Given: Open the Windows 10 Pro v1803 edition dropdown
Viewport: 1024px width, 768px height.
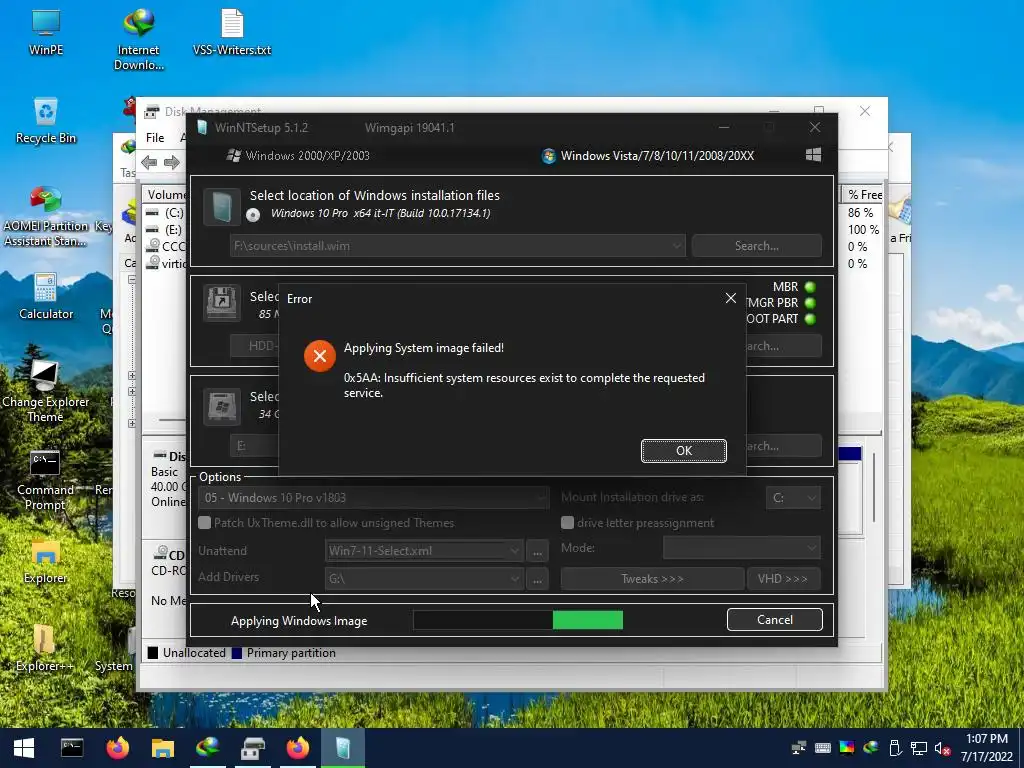Looking at the screenshot, I should (x=373, y=498).
